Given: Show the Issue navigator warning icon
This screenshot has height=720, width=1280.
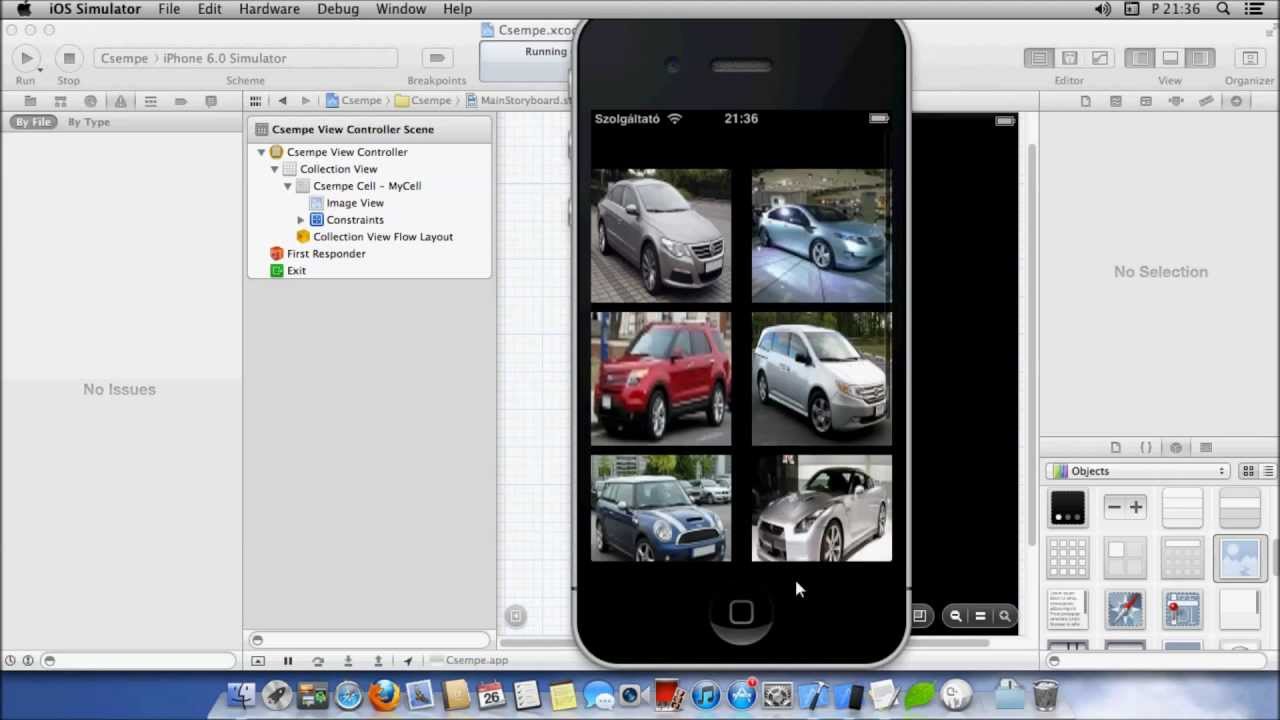Looking at the screenshot, I should pos(121,101).
